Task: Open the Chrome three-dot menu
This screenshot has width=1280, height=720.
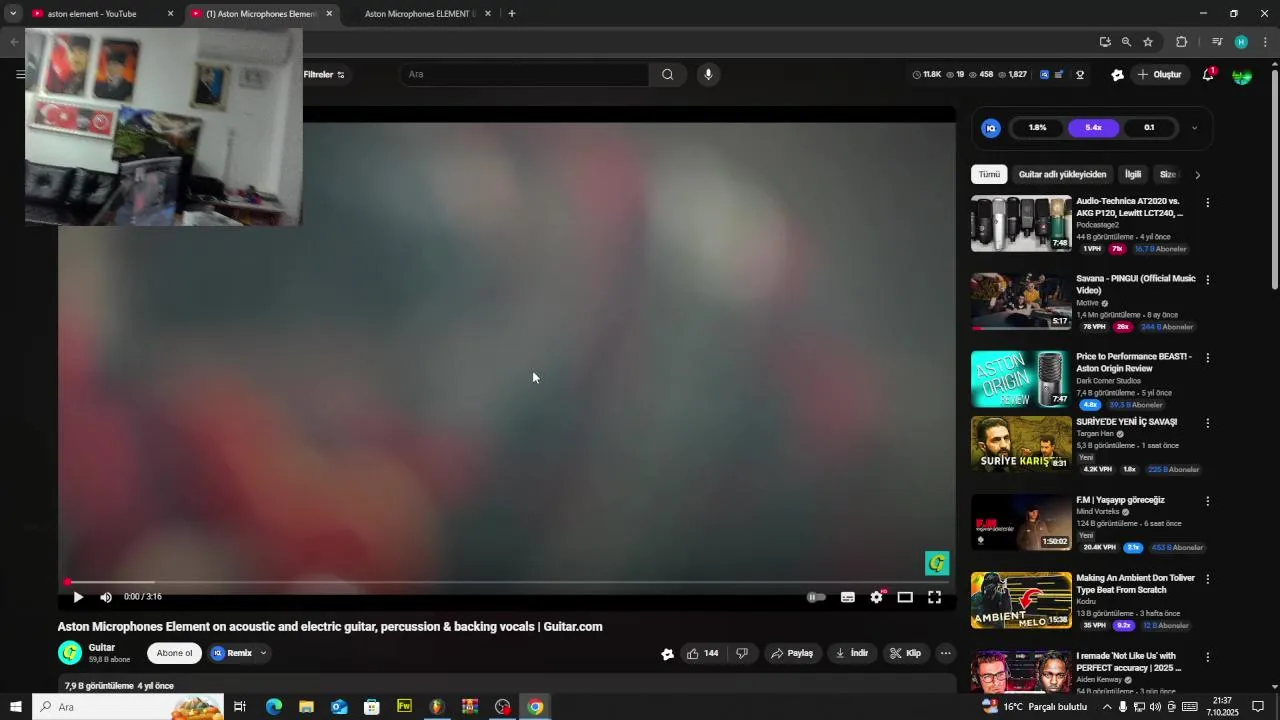Action: (1266, 42)
